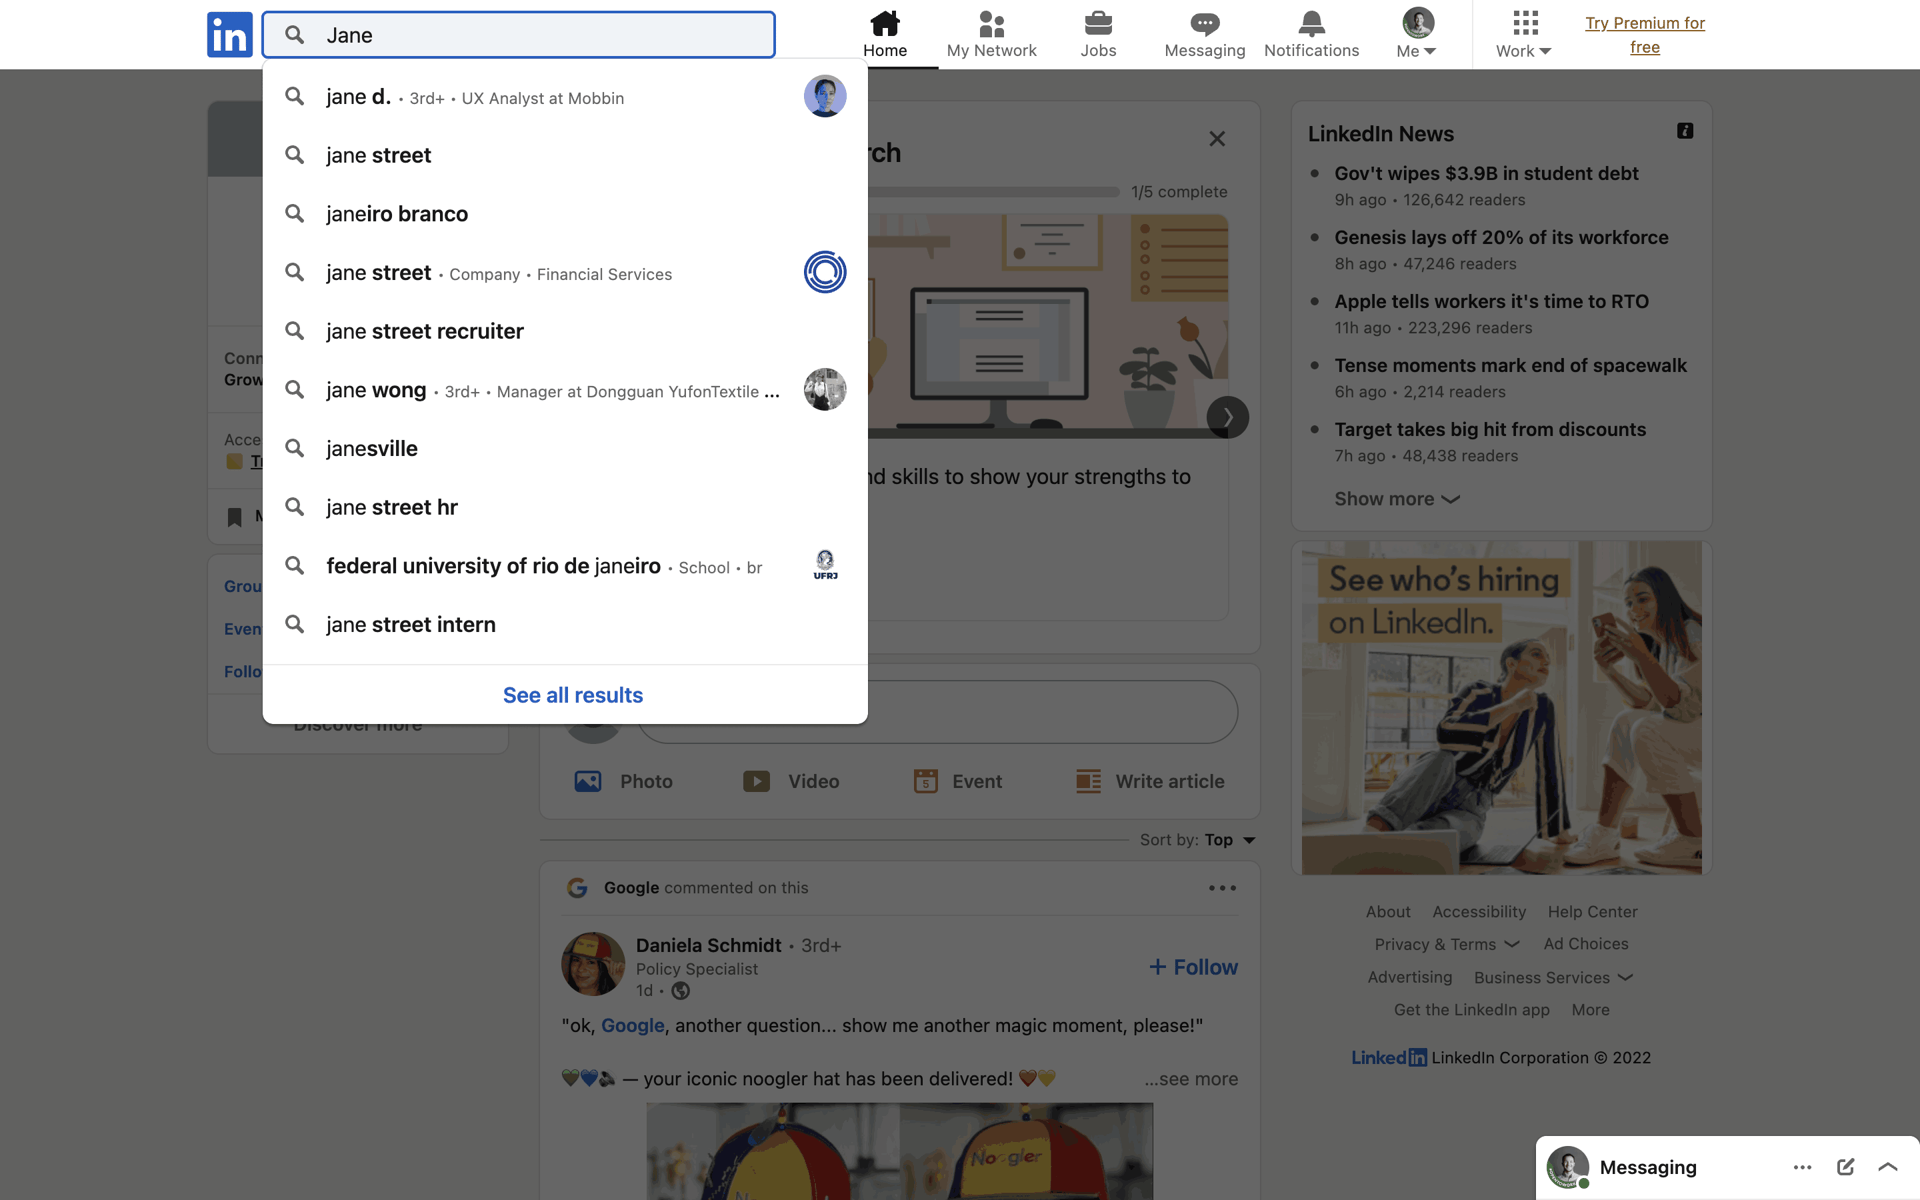Open messaging panel options dots
Screen dimensions: 1920x1200
pos(1802,1167)
